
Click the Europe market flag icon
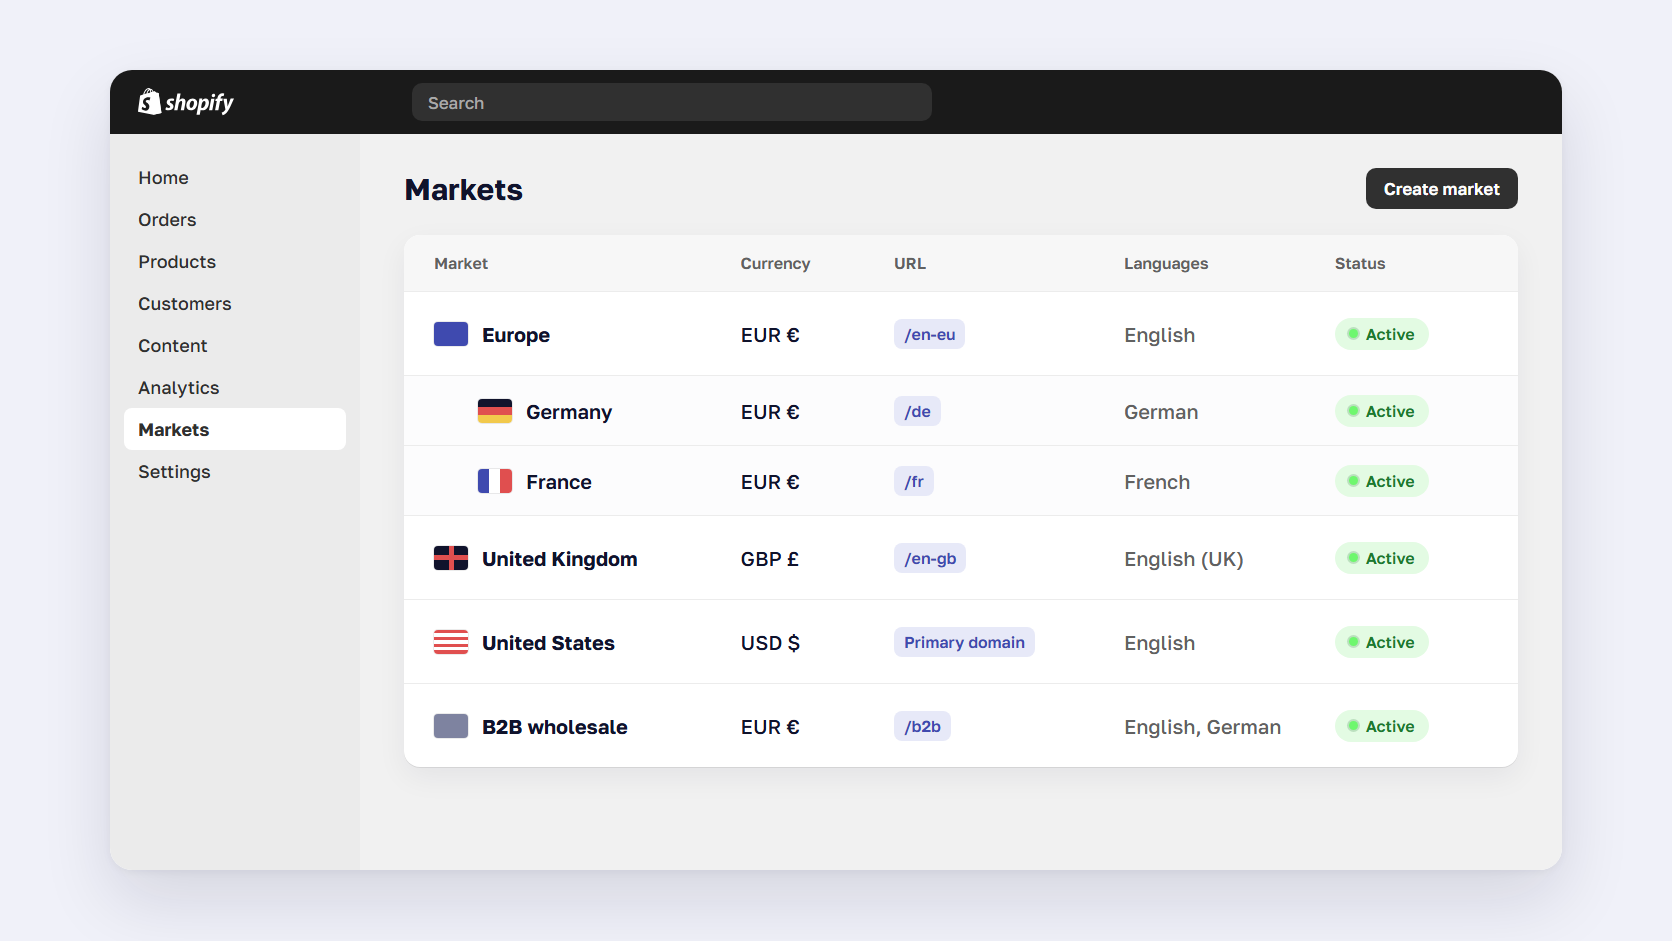(451, 334)
